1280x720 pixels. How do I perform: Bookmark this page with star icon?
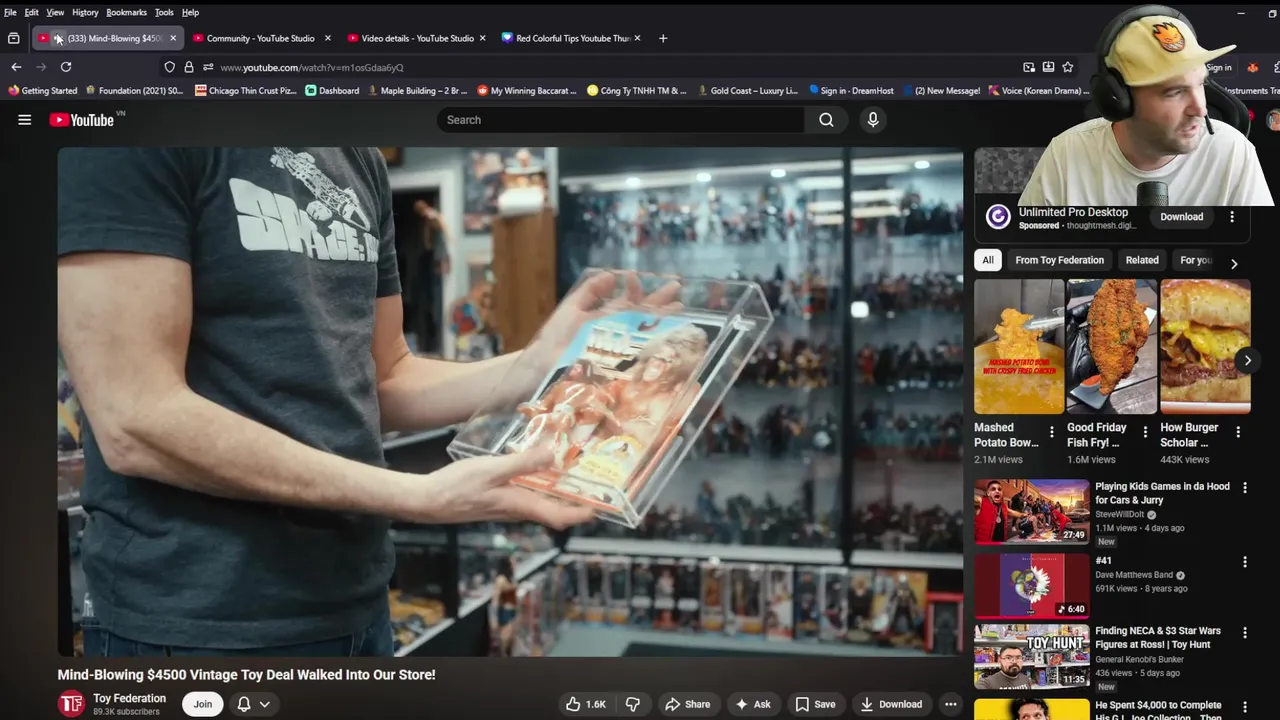[x=1068, y=67]
